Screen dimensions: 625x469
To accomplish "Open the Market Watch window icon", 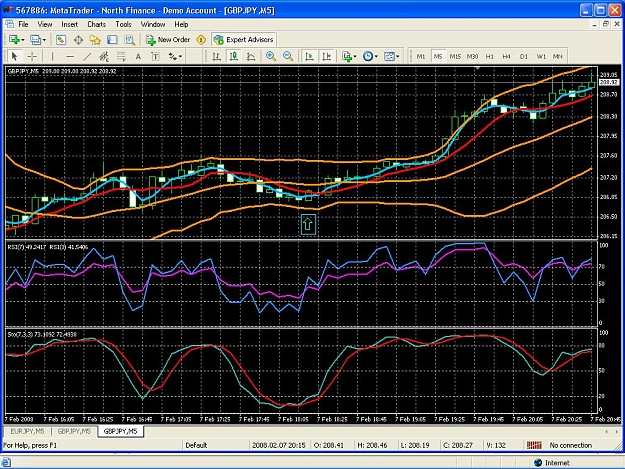I will (61, 40).
